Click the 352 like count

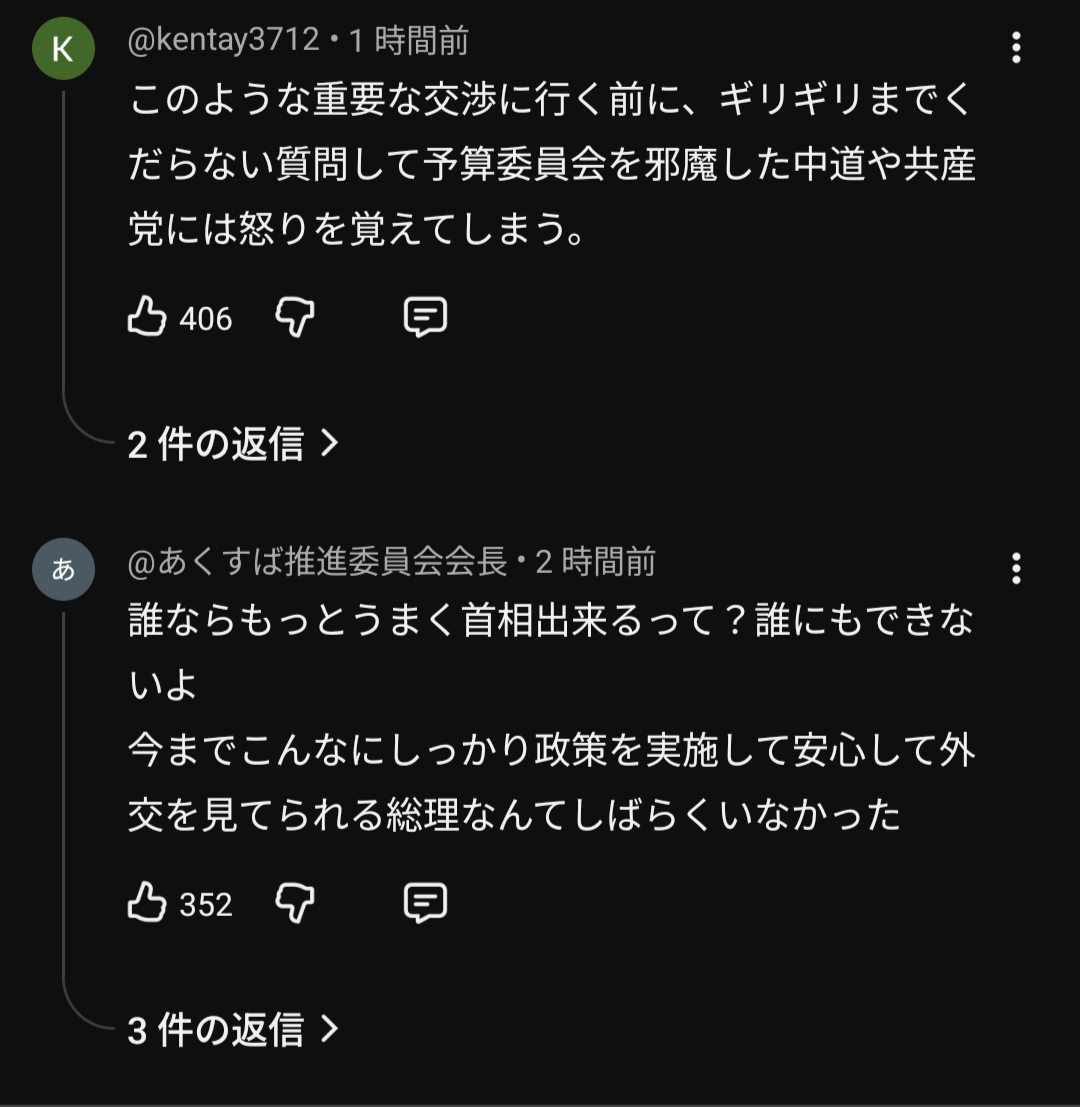206,905
